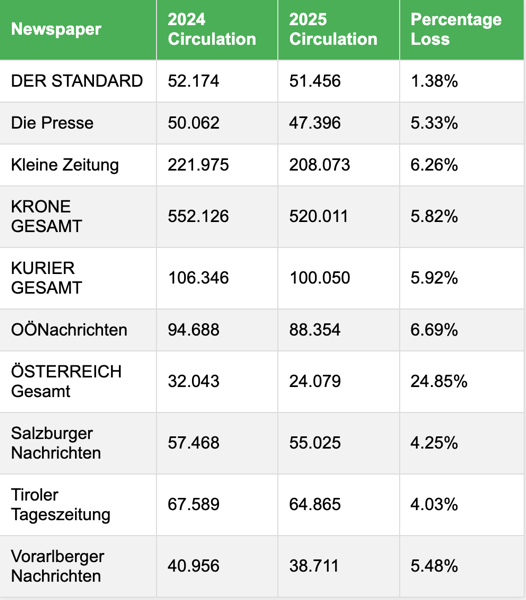Select the ÖSTERREICH Gesamt name cell
The height and width of the screenshot is (600, 526).
tap(78, 382)
